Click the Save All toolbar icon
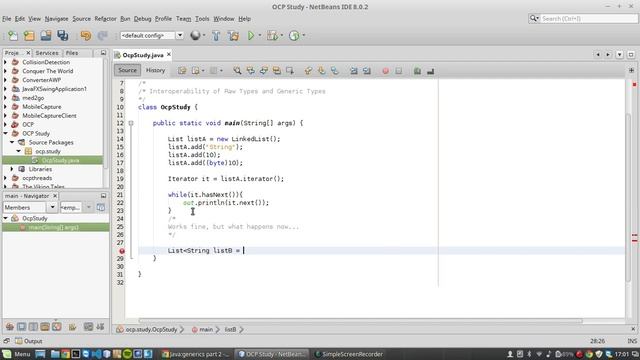Image resolution: width=640 pixels, height=360 pixels. tap(62, 36)
